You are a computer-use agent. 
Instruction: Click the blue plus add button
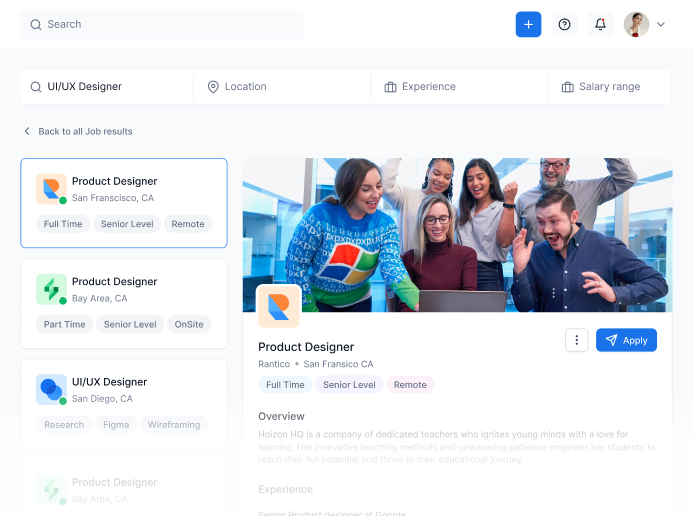tap(528, 24)
